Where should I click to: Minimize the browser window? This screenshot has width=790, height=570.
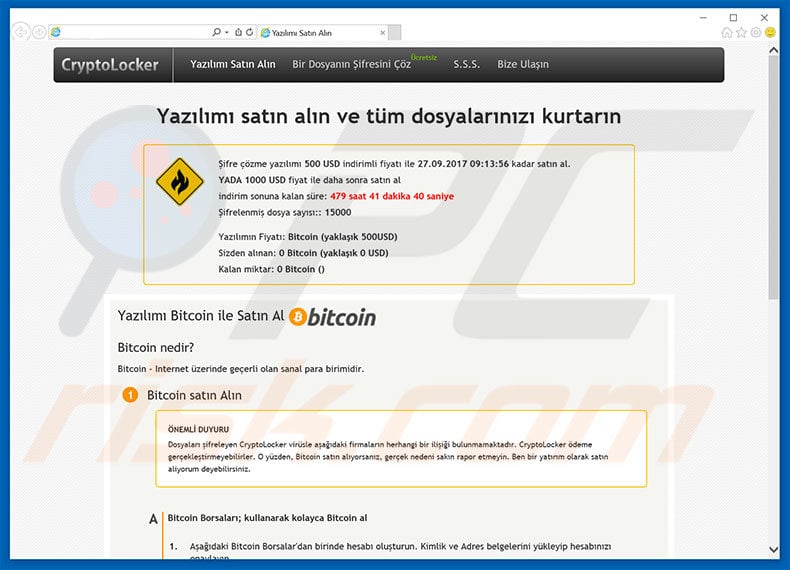coord(703,18)
